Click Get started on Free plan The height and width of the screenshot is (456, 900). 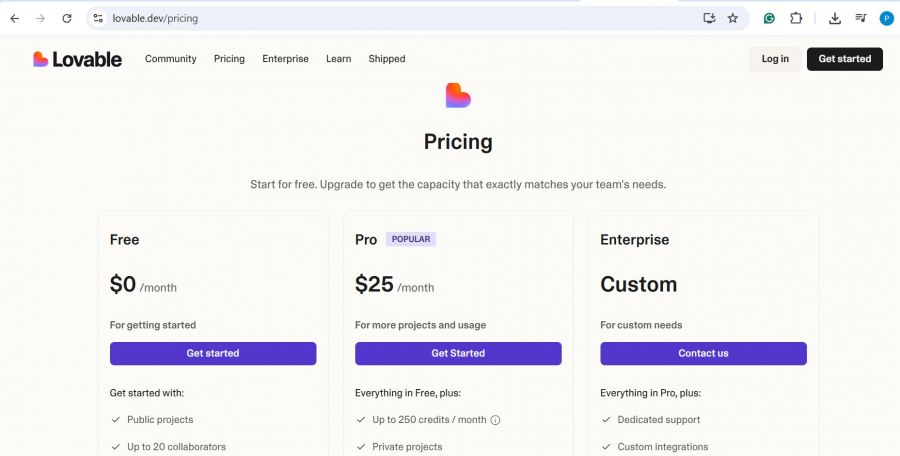click(x=213, y=353)
